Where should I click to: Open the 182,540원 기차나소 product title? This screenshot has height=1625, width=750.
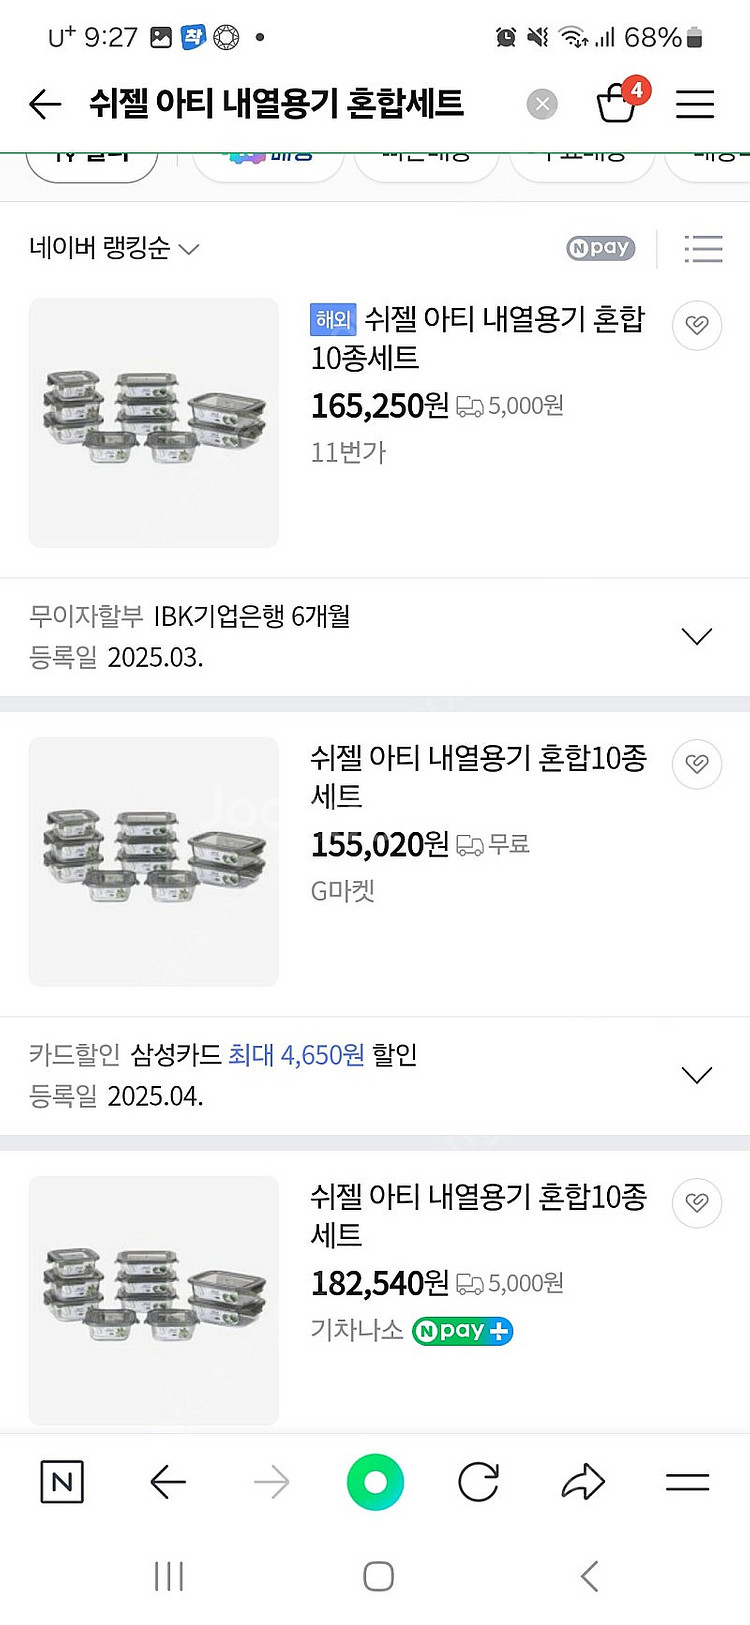click(478, 1215)
